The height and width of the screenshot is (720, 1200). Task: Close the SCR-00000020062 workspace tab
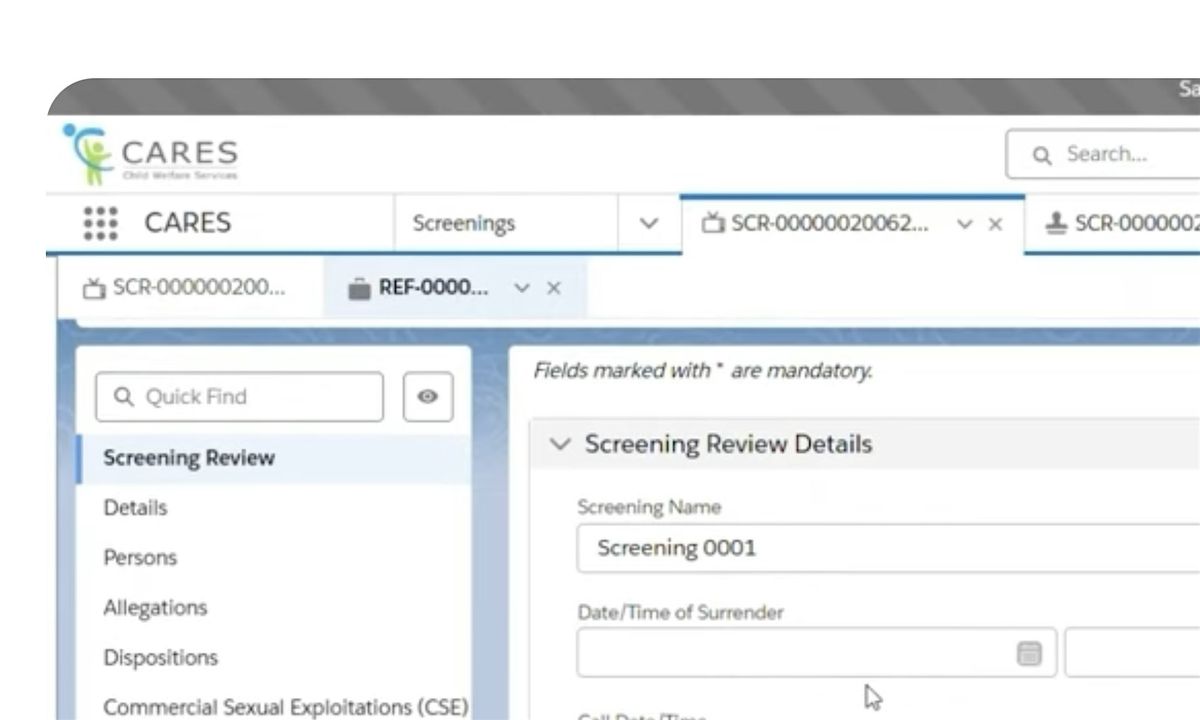point(995,224)
